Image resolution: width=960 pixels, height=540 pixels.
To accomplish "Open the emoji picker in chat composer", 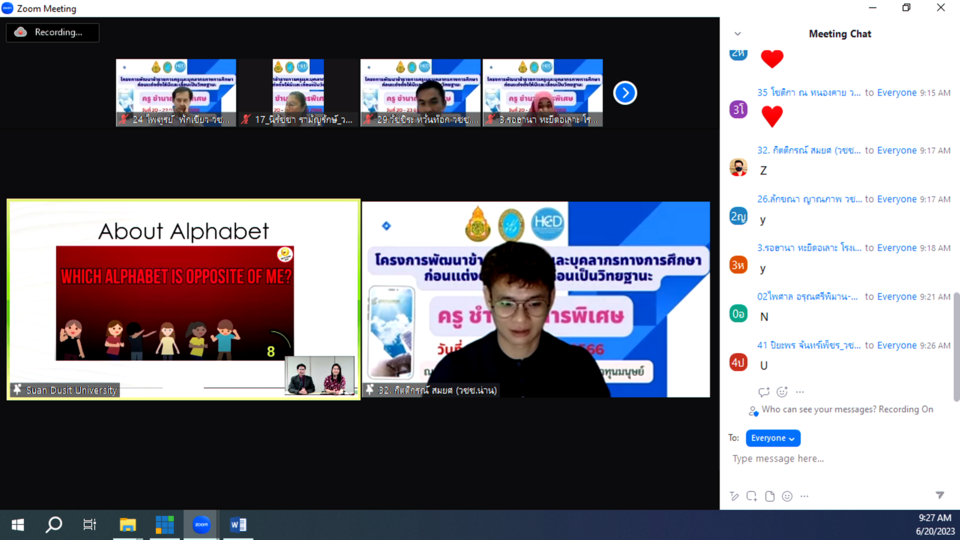I will tap(787, 496).
